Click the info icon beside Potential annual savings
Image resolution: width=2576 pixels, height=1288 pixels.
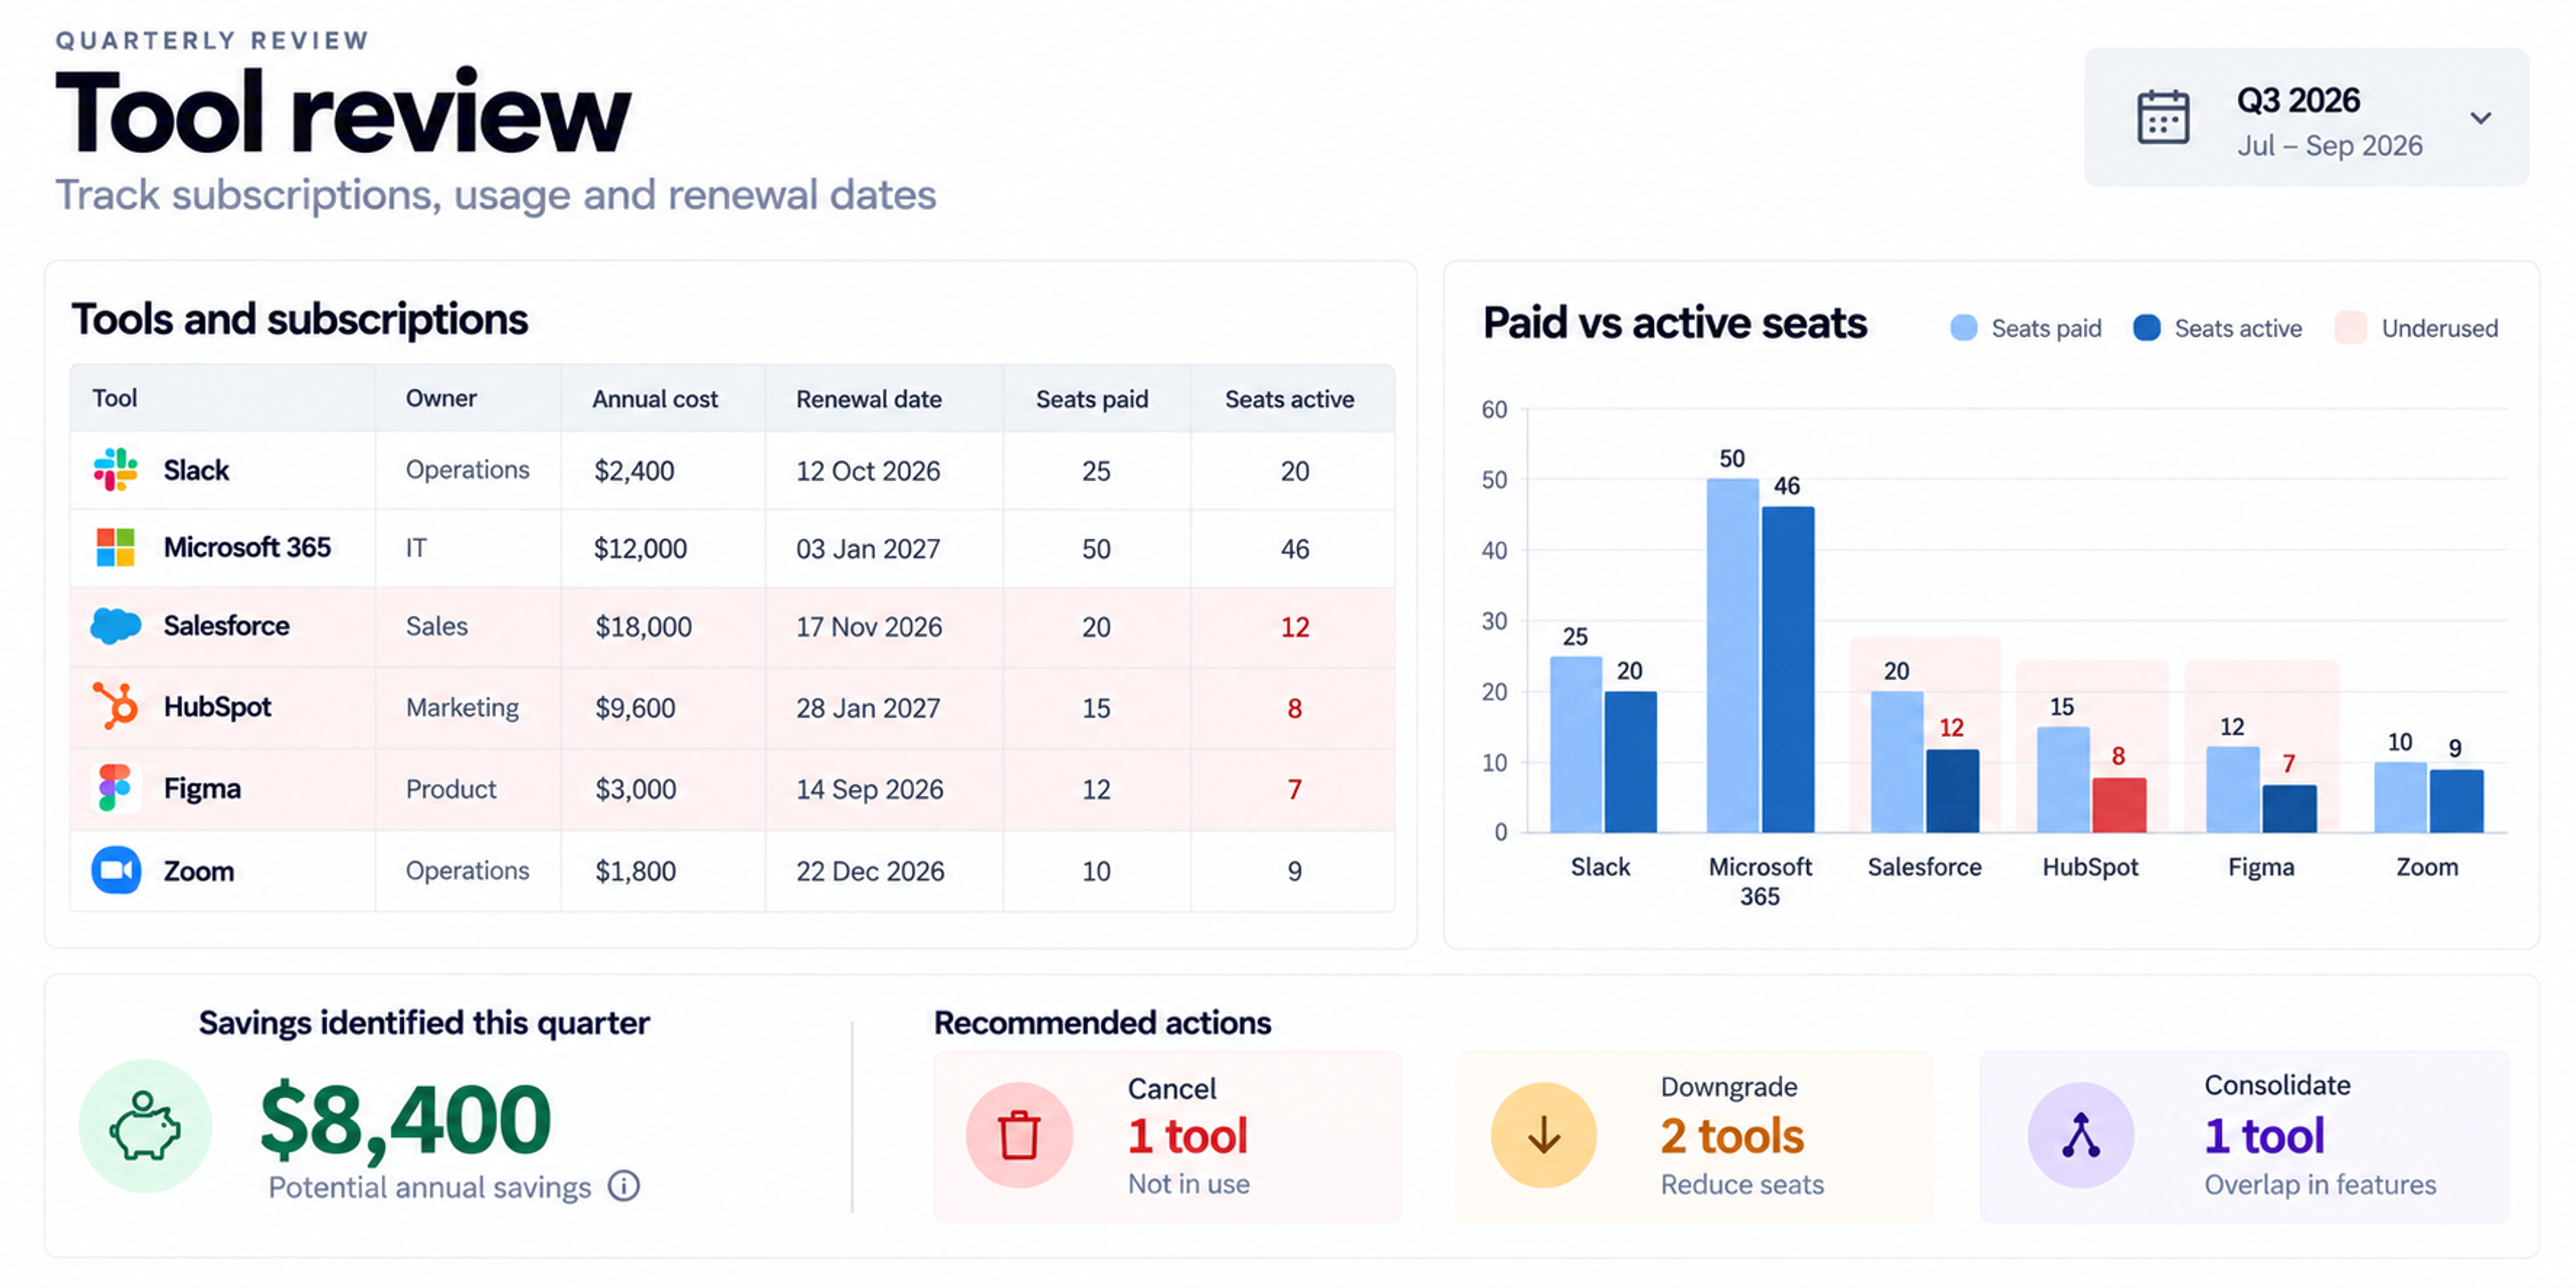(x=624, y=1186)
